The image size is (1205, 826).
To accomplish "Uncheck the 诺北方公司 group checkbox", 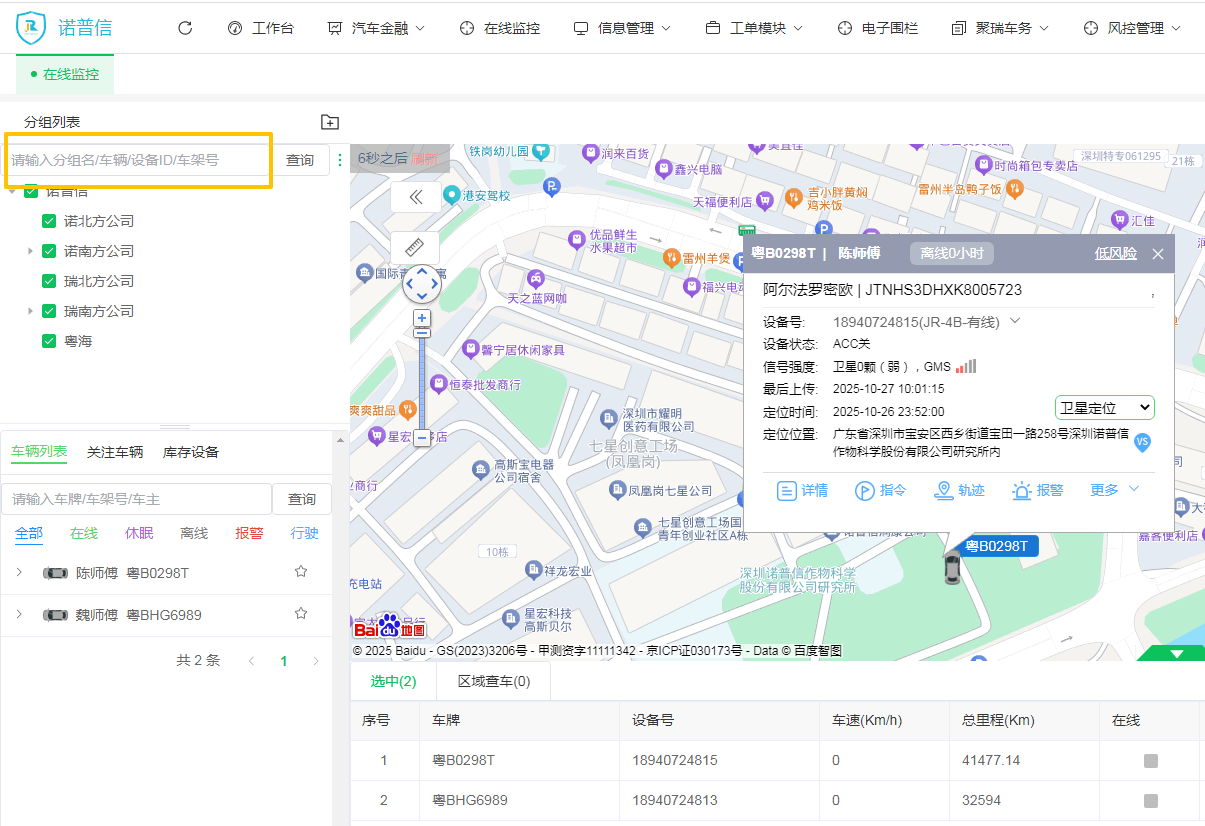I will pos(48,221).
